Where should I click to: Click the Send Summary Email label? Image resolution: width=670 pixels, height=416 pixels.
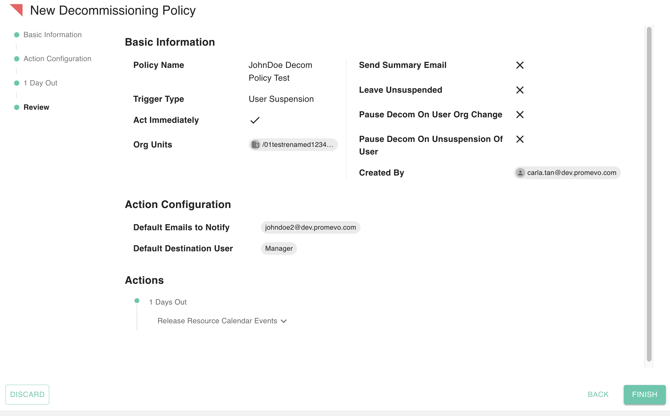[403, 65]
